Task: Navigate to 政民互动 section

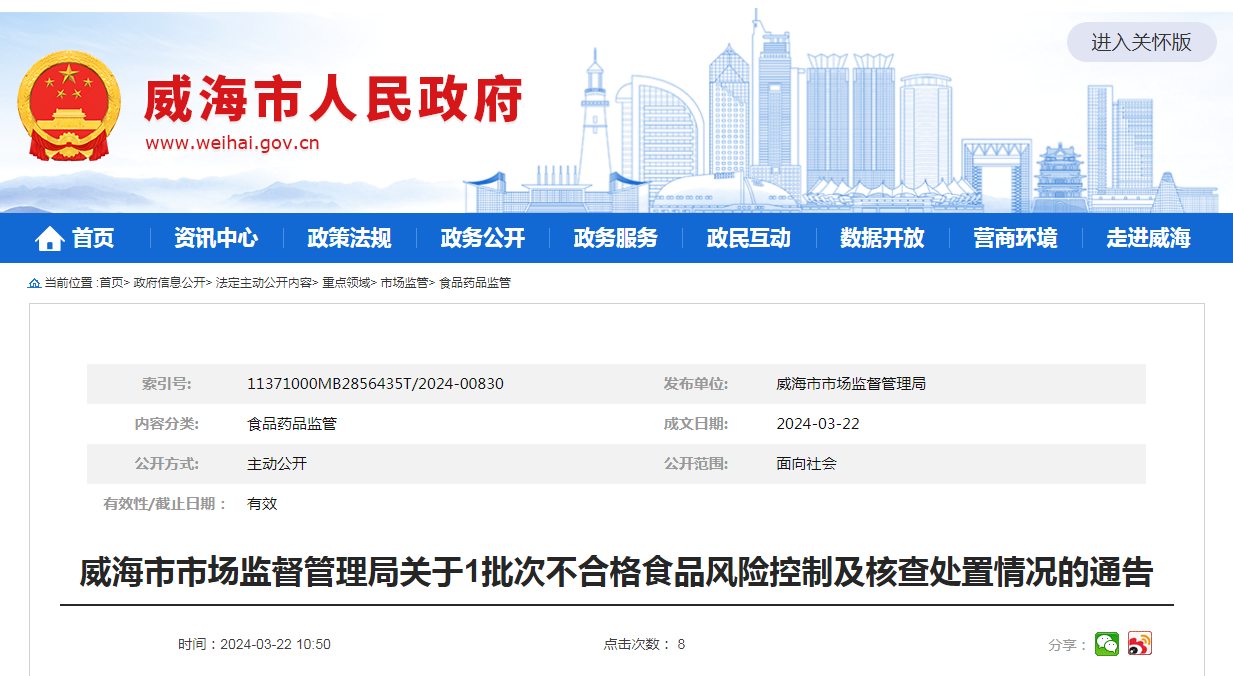Action: pos(748,238)
